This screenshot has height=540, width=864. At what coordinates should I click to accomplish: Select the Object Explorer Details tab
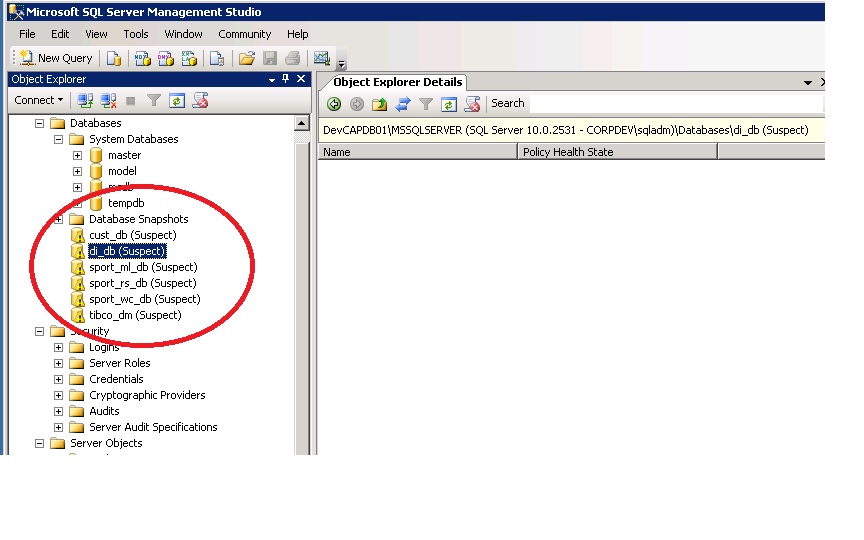tap(397, 82)
